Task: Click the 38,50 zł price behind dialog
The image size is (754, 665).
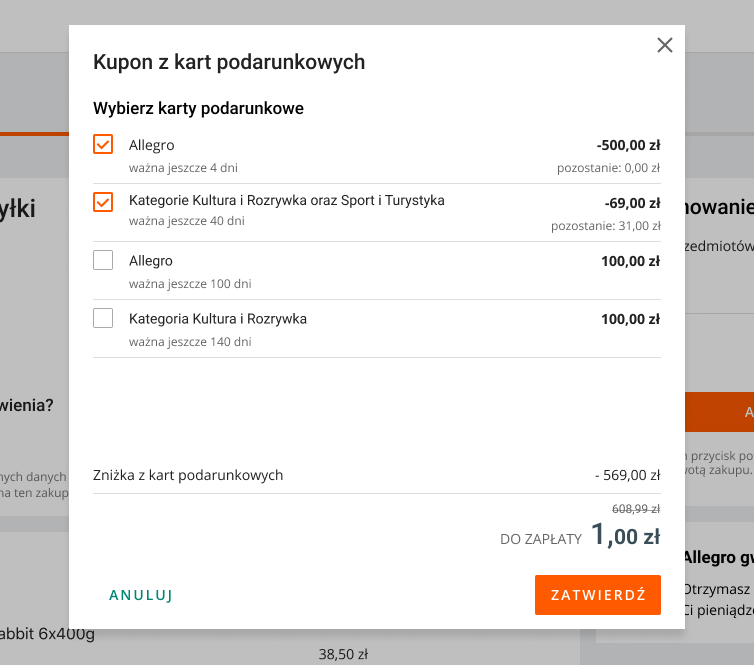Action: [343, 654]
